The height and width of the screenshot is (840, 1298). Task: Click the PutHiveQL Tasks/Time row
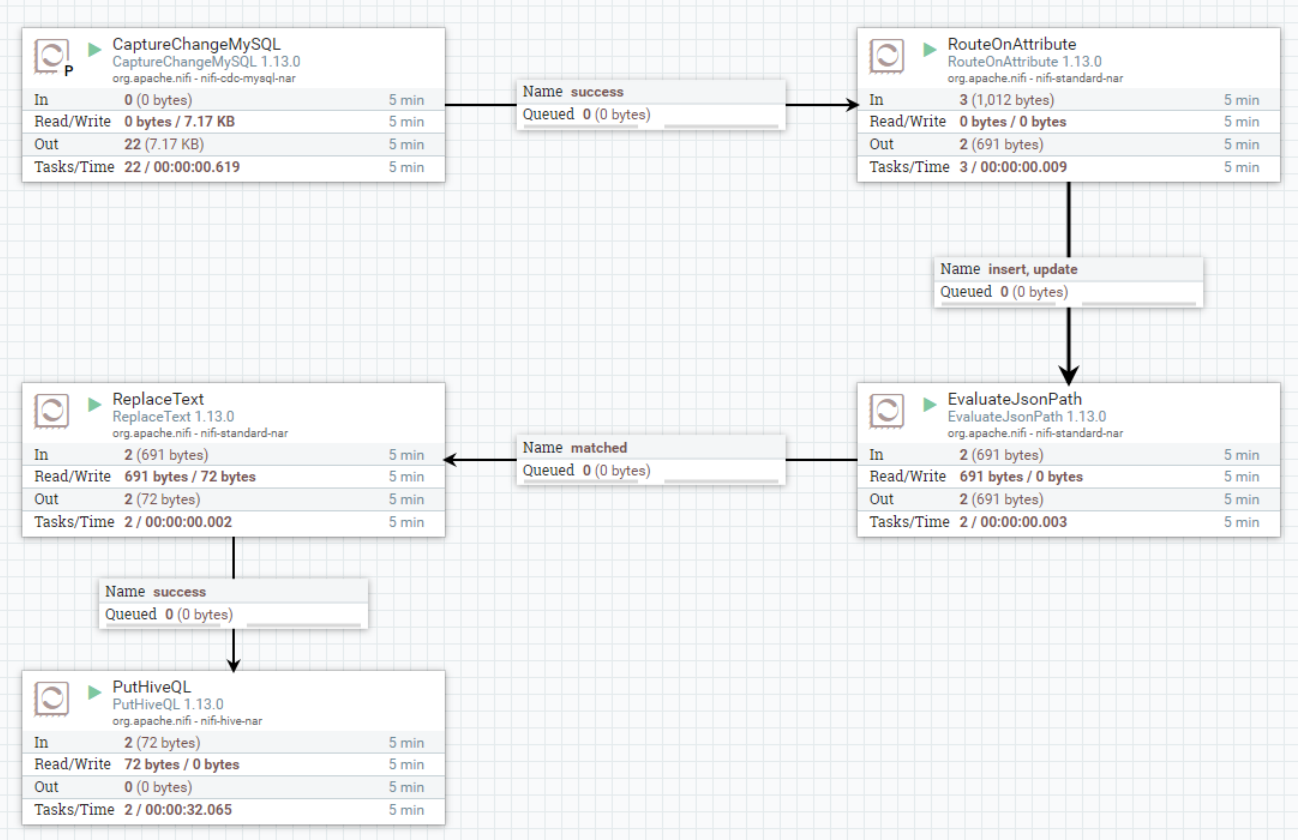click(234, 810)
